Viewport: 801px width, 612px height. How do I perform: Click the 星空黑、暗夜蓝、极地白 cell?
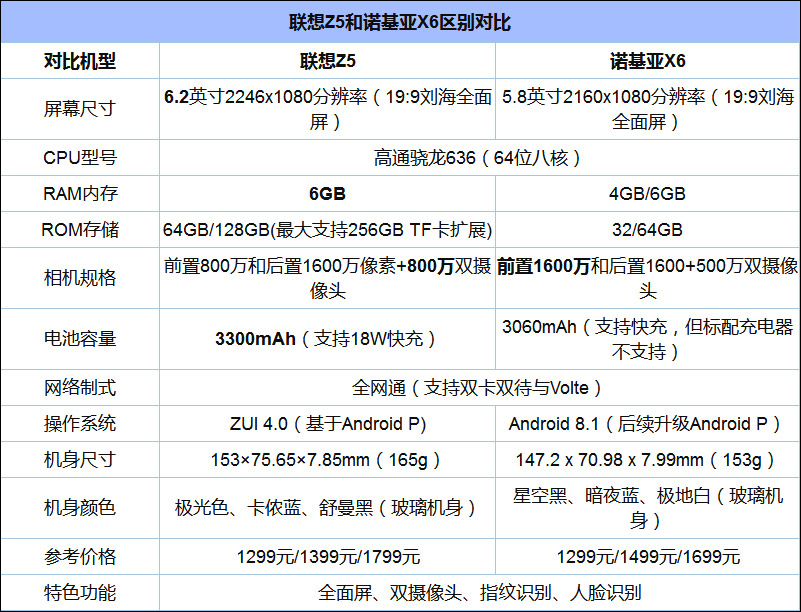(647, 508)
